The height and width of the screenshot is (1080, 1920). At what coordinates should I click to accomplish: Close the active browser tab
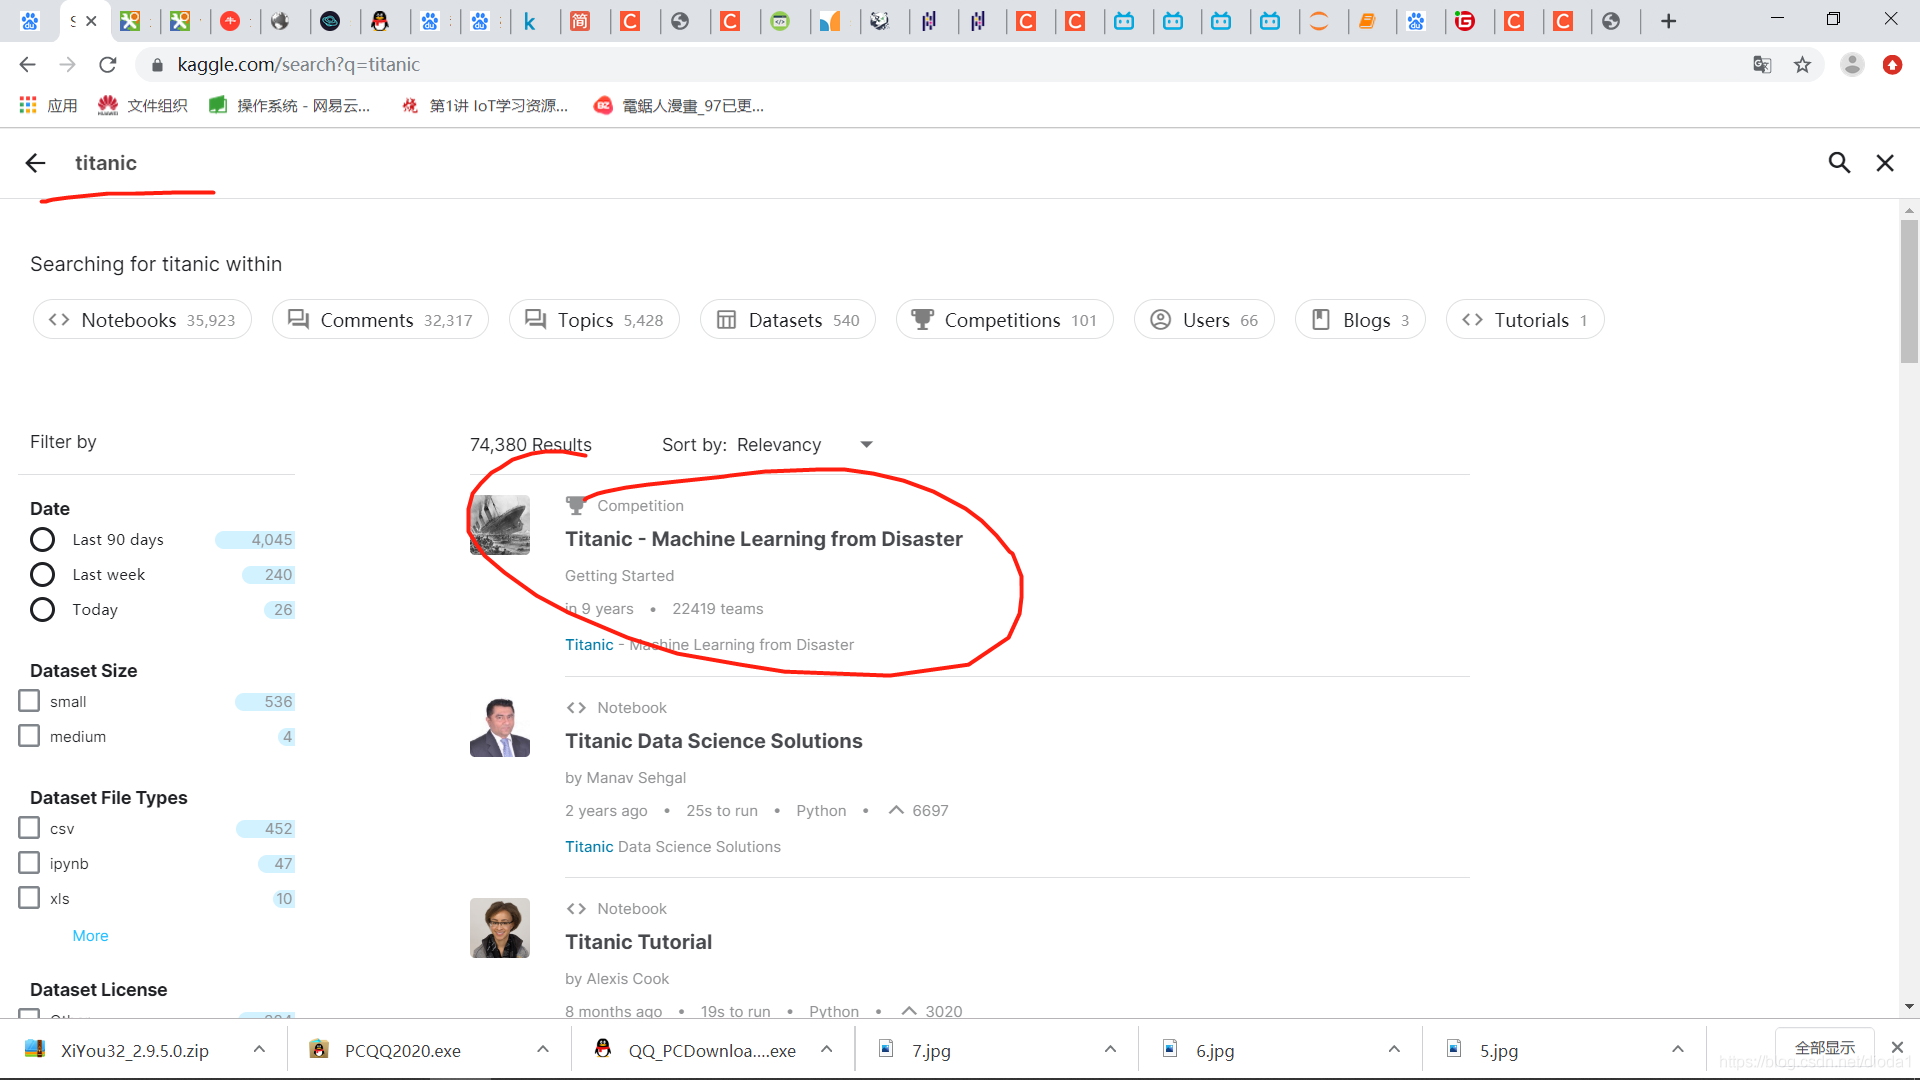[91, 21]
